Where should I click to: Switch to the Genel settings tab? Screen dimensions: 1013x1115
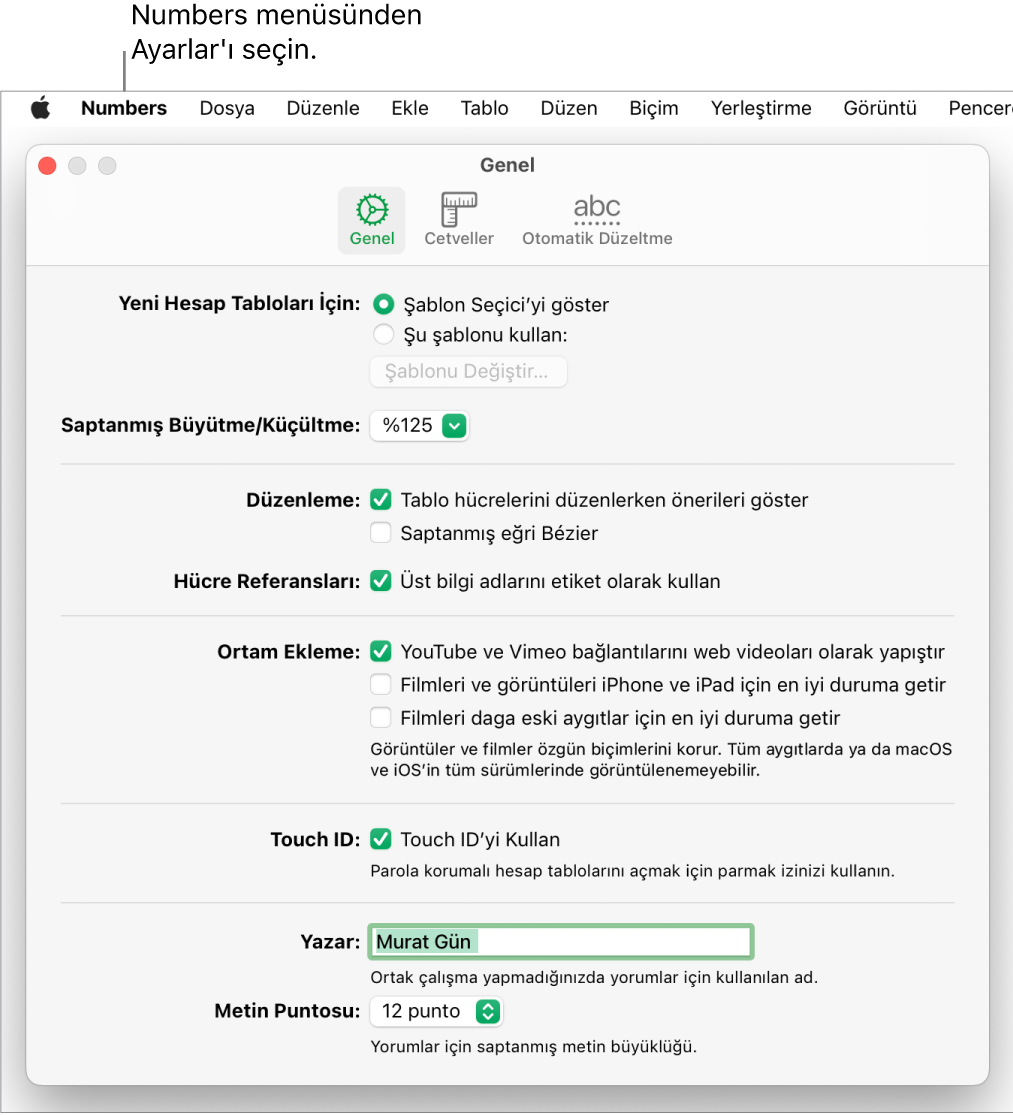[372, 220]
